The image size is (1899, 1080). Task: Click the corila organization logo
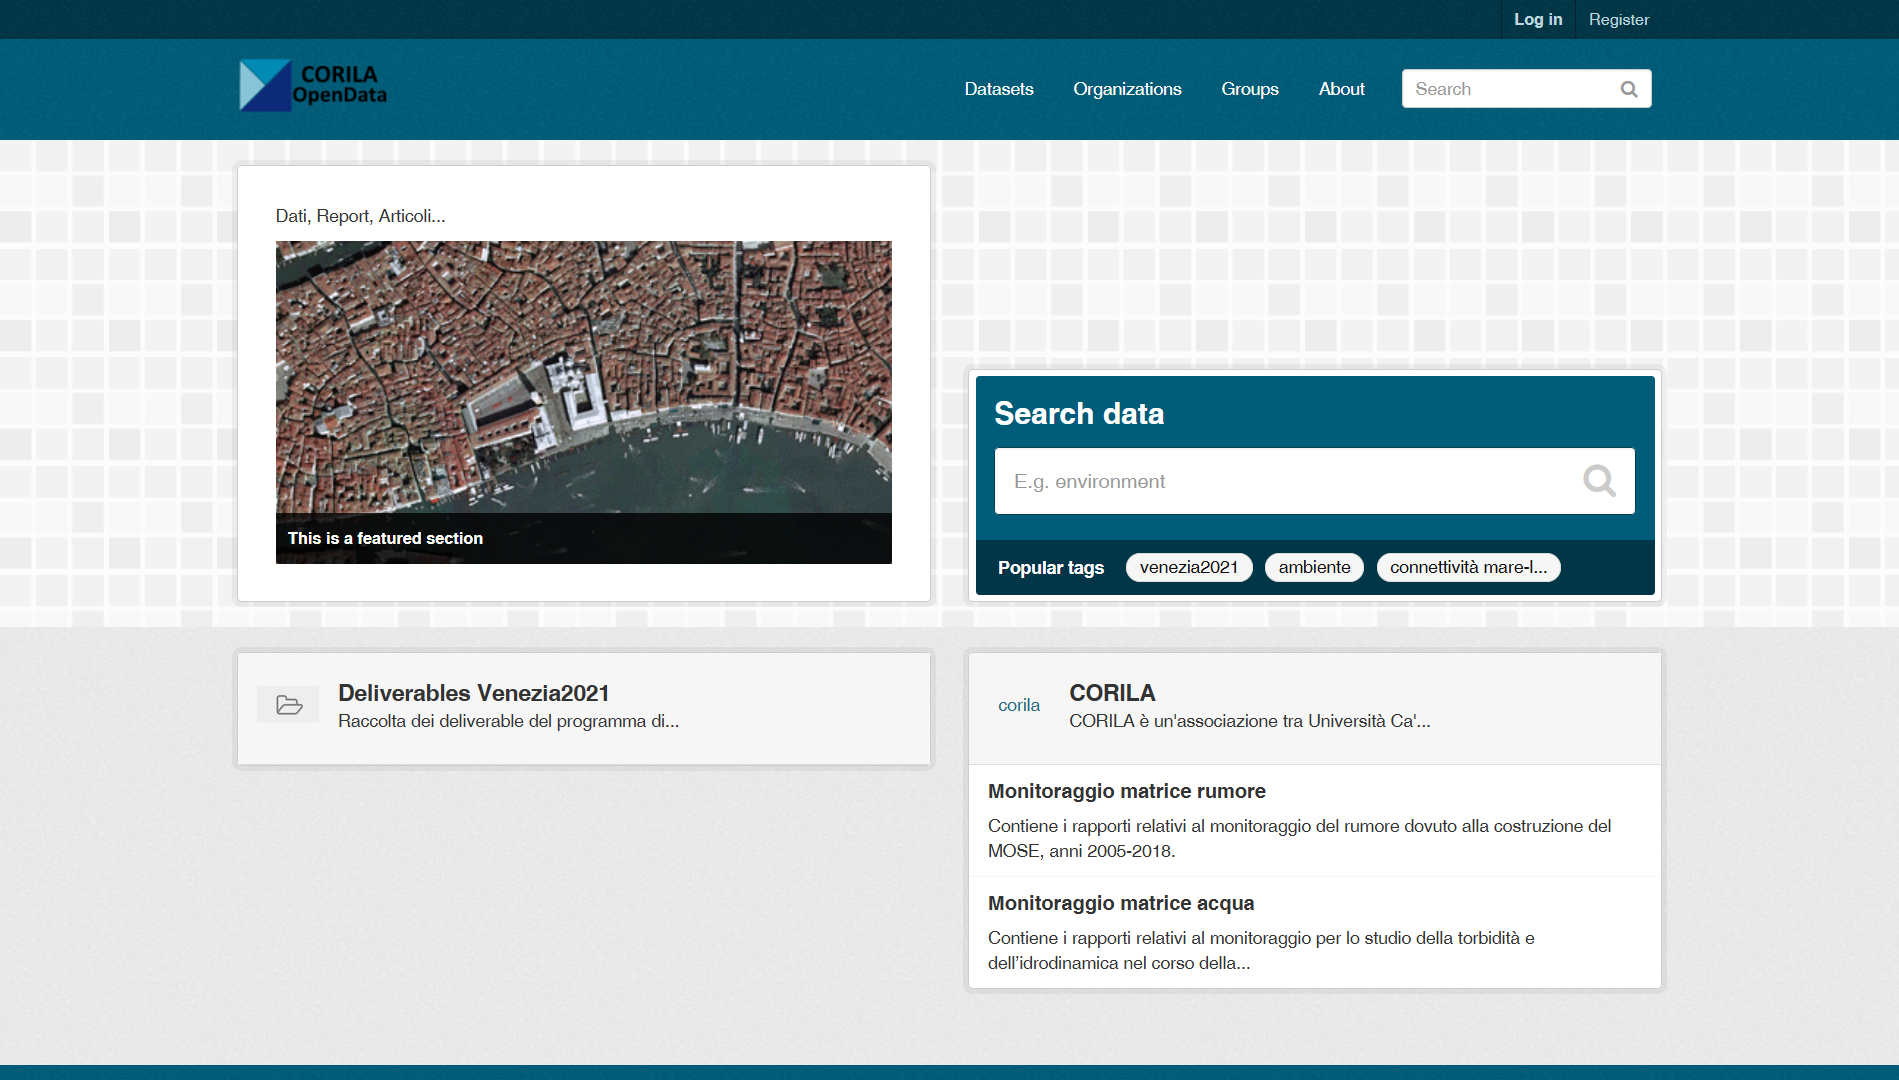[x=1018, y=705]
